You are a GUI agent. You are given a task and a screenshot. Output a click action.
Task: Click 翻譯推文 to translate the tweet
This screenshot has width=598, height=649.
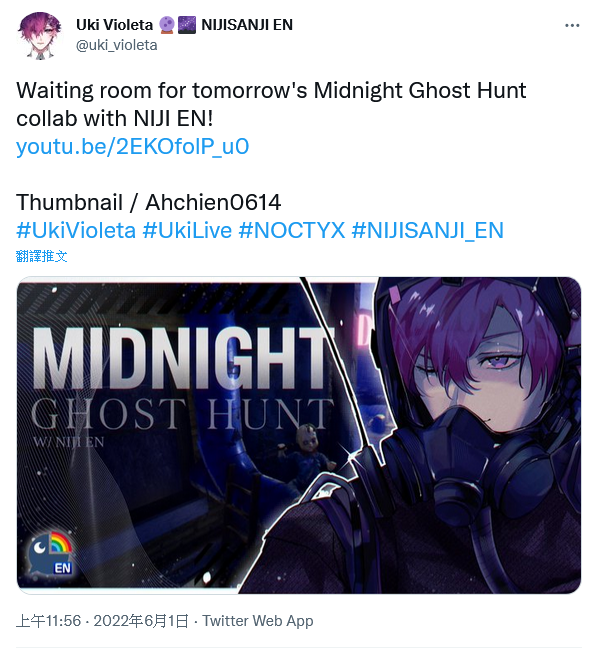pyautogui.click(x=41, y=256)
